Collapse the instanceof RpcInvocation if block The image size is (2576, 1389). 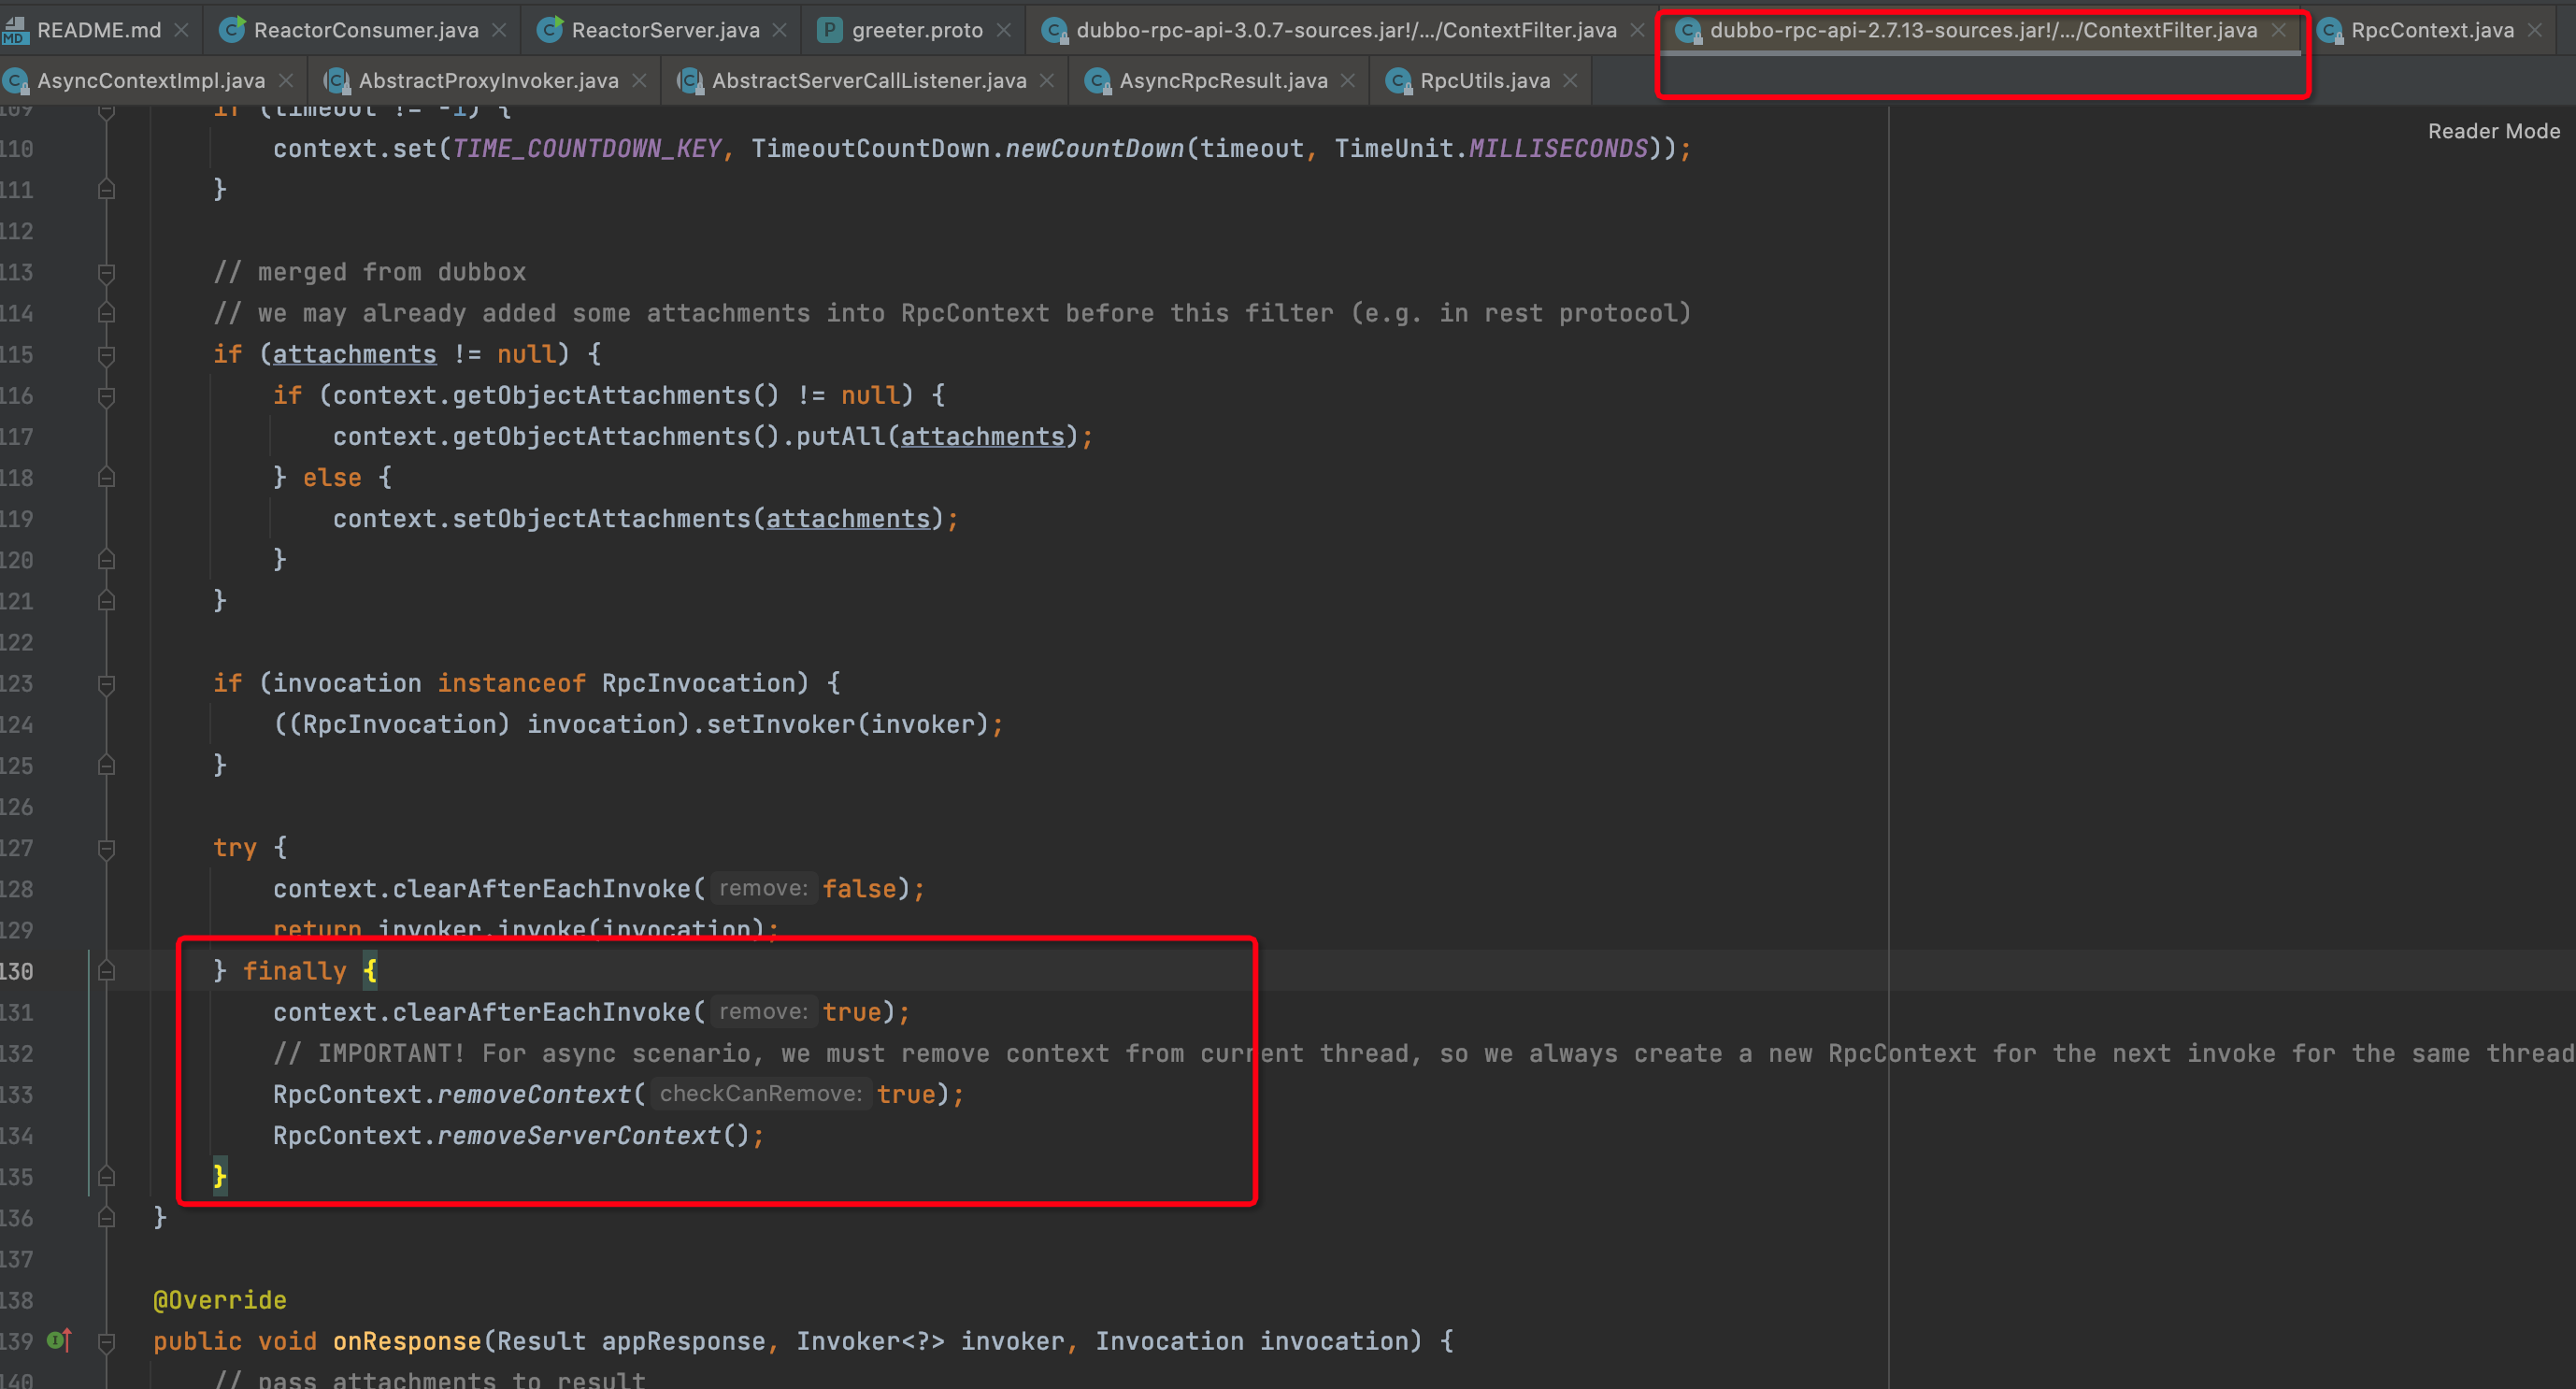pos(107,684)
